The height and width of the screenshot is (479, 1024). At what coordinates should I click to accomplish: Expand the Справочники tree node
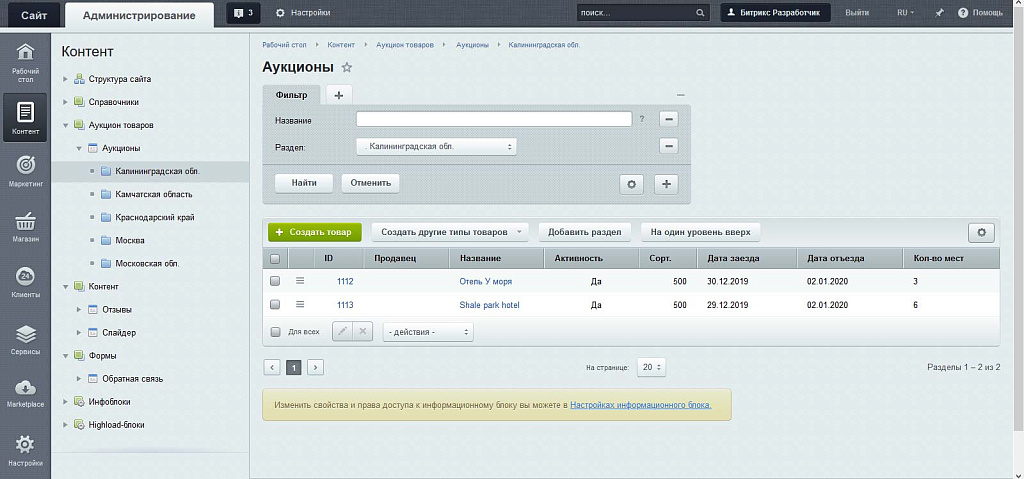coord(65,102)
